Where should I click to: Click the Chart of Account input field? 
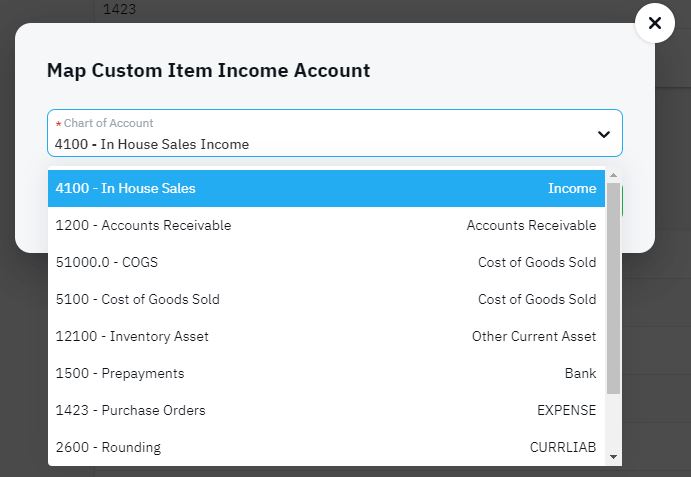tap(334, 133)
